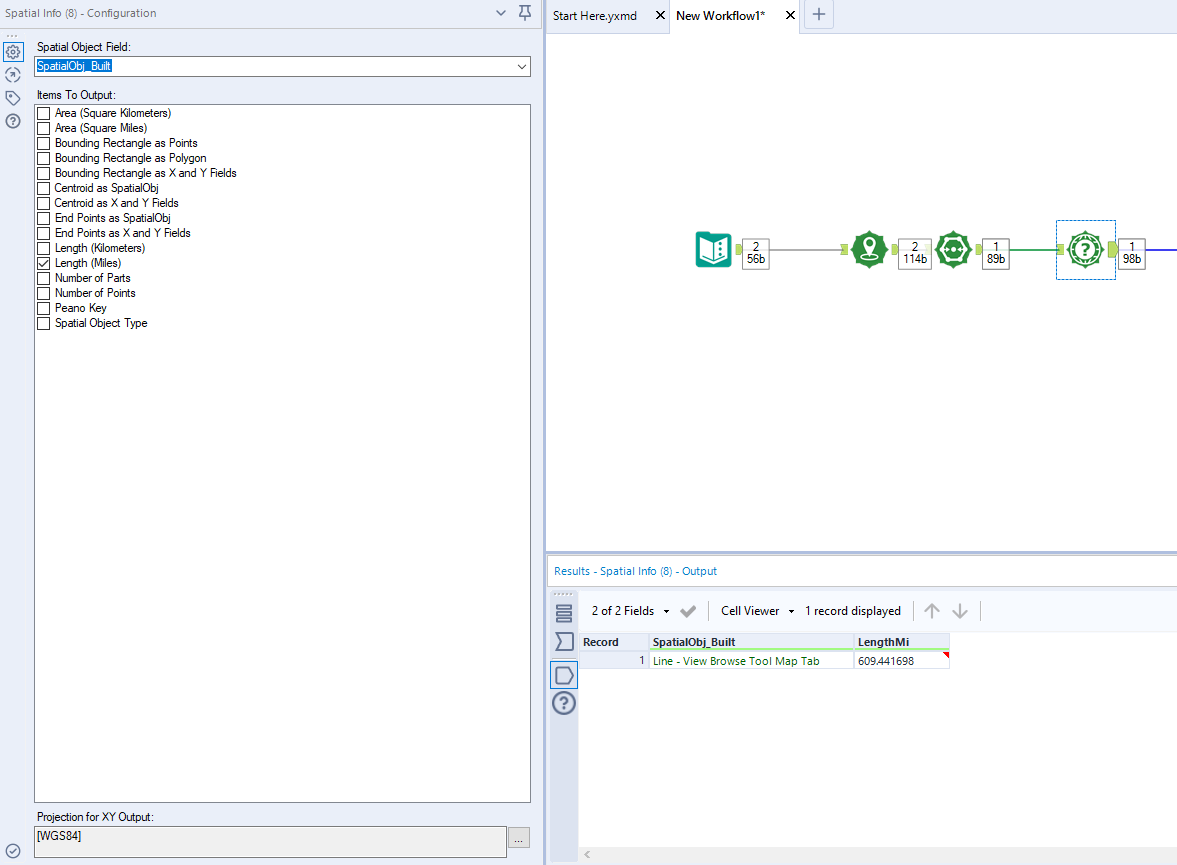Switch to New Workflow1 tab
This screenshot has width=1177, height=865.
(x=720, y=16)
